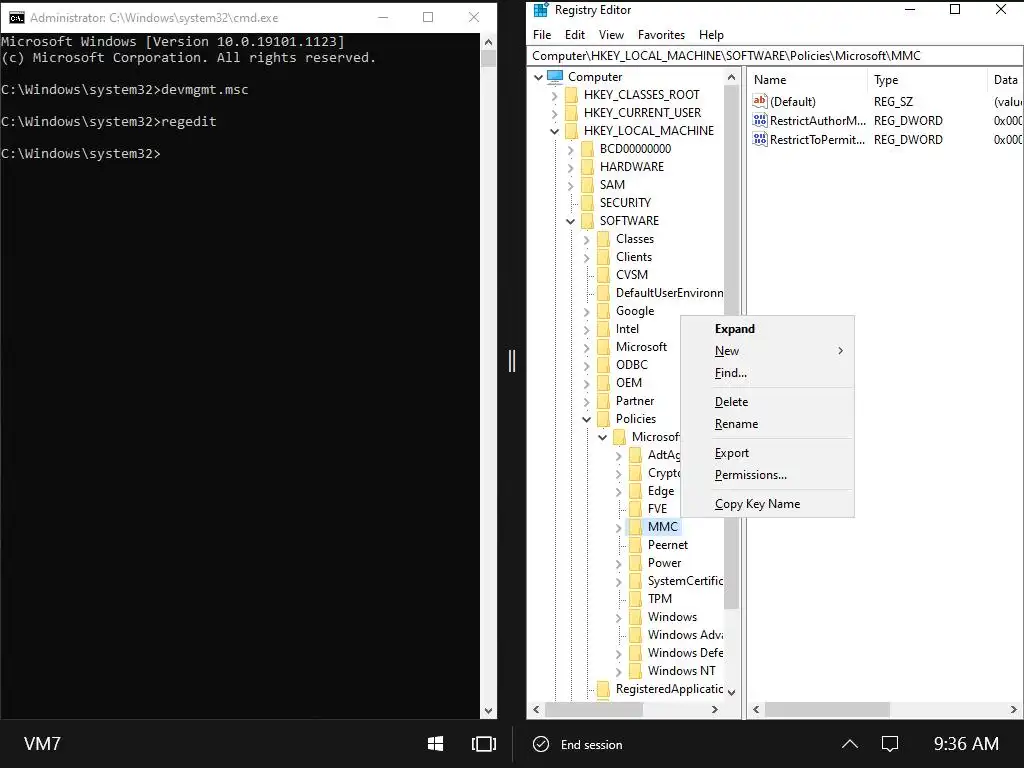
Task: Choose Delete in the context menu
Action: click(x=767, y=402)
